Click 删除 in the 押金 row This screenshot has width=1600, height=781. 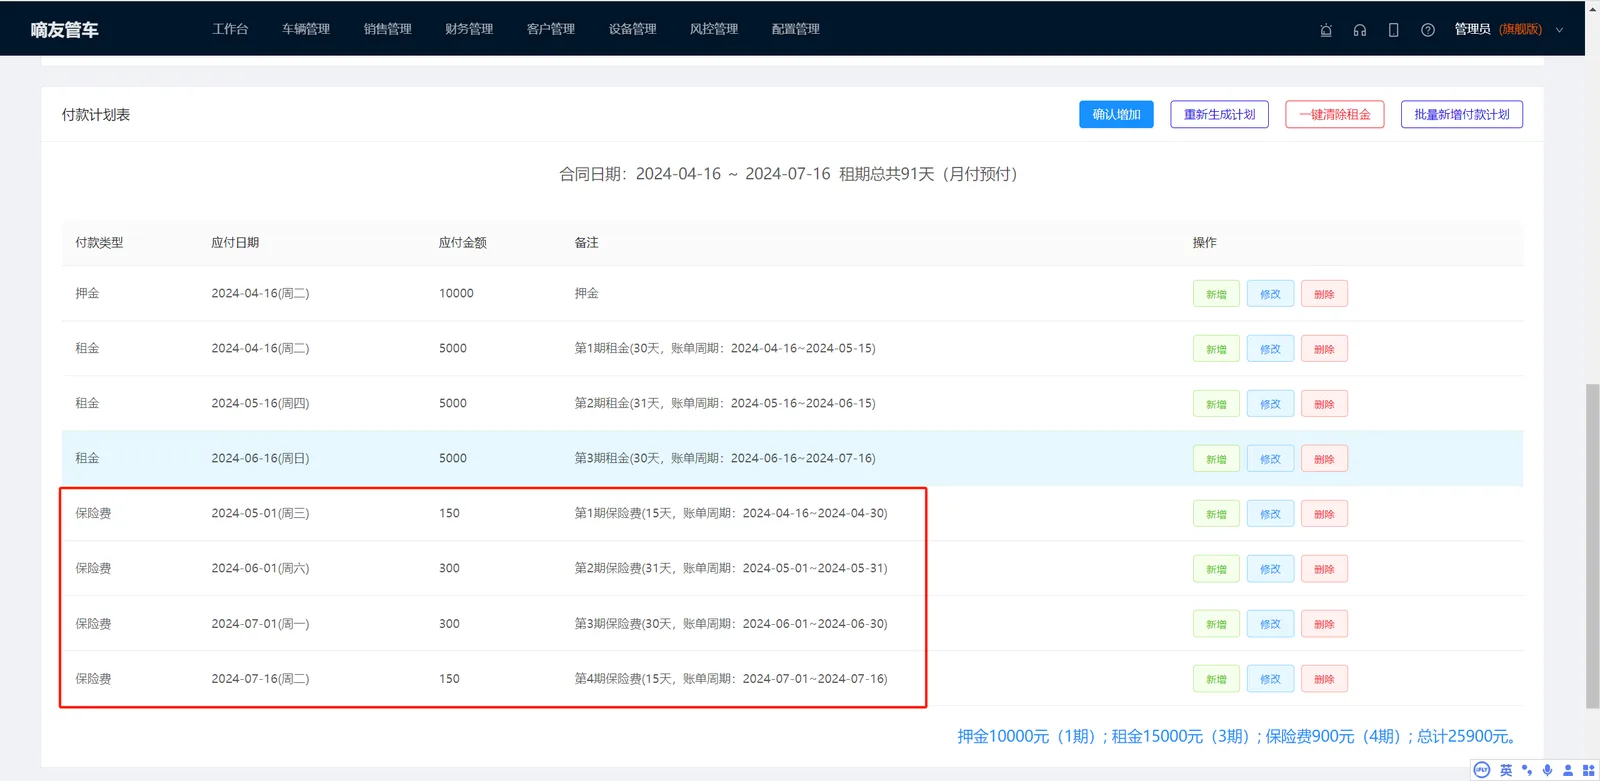(x=1324, y=294)
